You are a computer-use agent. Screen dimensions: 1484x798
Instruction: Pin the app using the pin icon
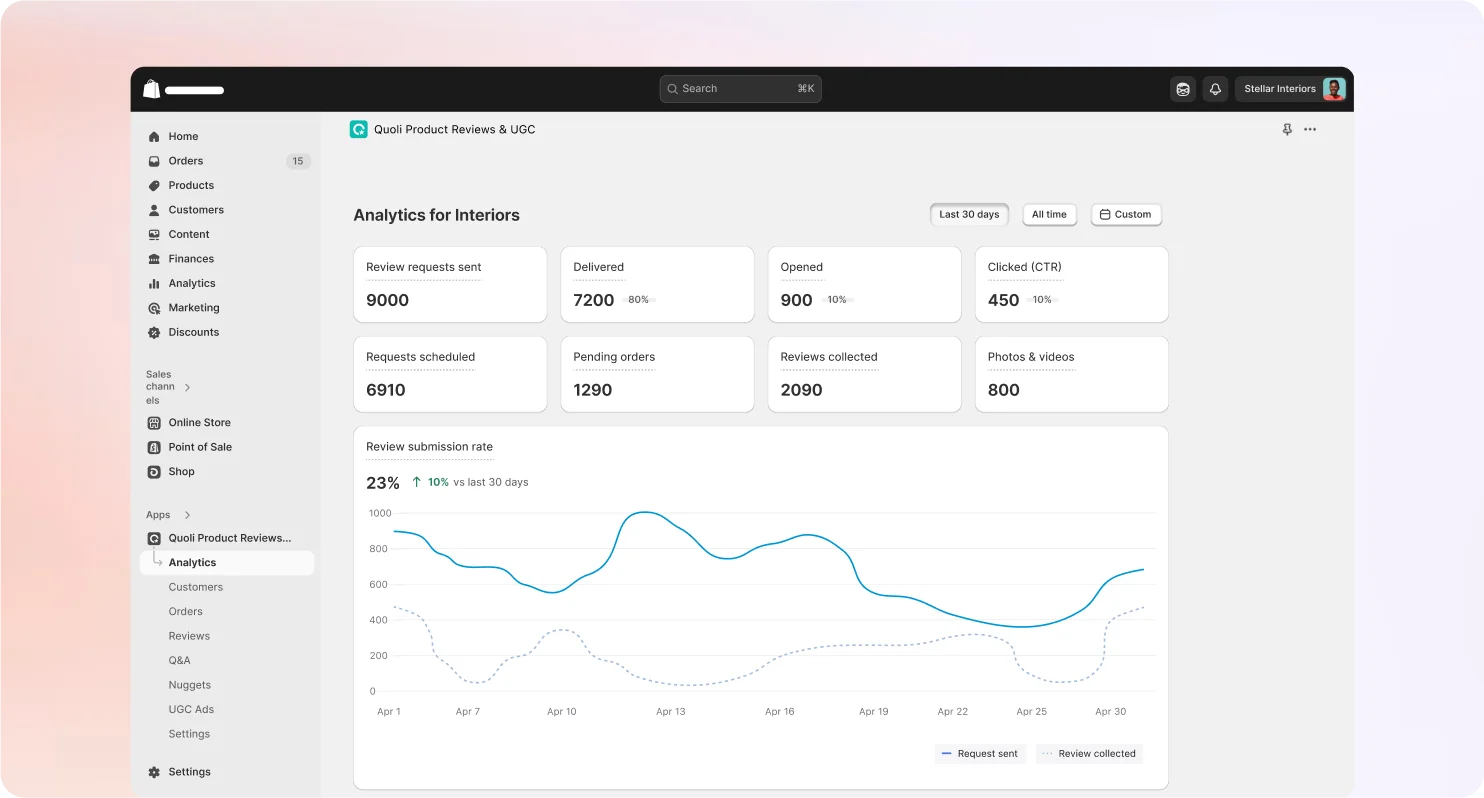point(1287,130)
